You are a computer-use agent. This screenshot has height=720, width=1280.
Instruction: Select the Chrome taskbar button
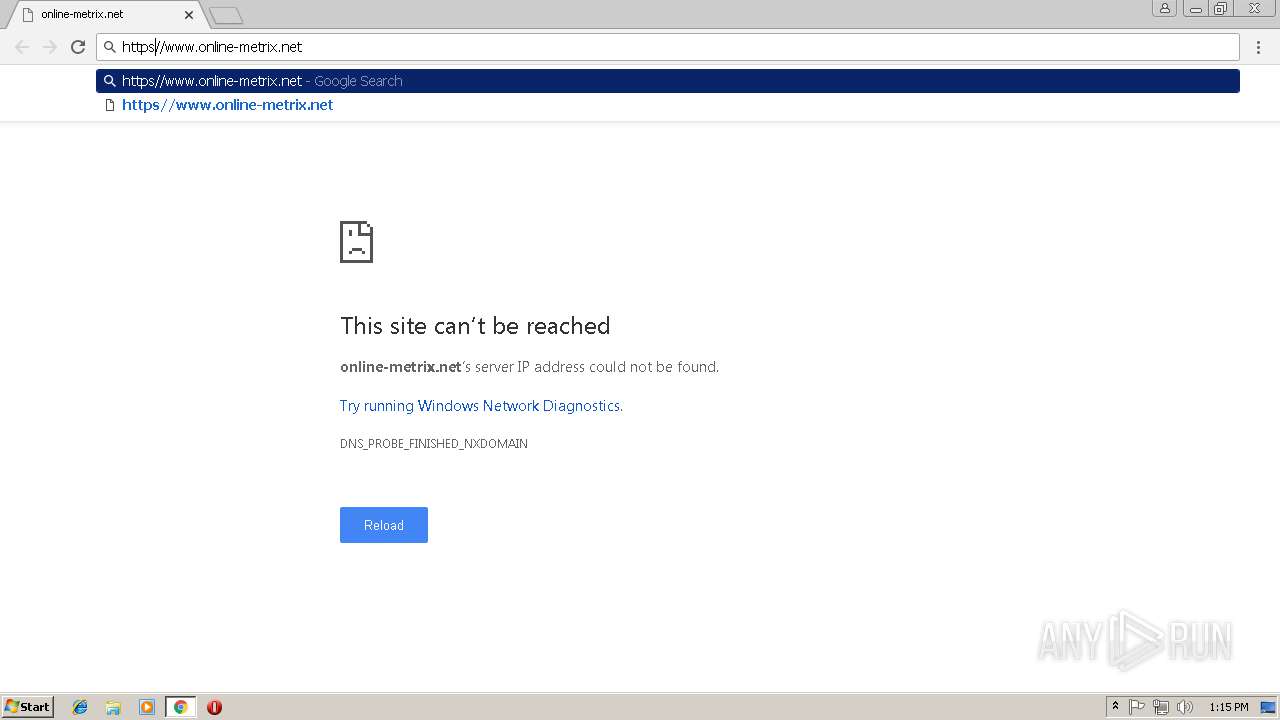coord(181,707)
